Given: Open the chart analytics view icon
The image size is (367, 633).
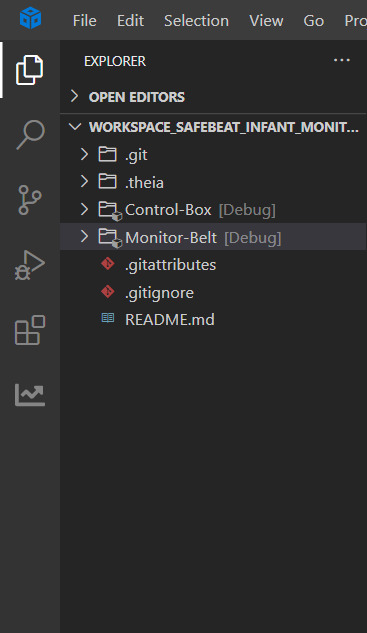Looking at the screenshot, I should pos(30,394).
